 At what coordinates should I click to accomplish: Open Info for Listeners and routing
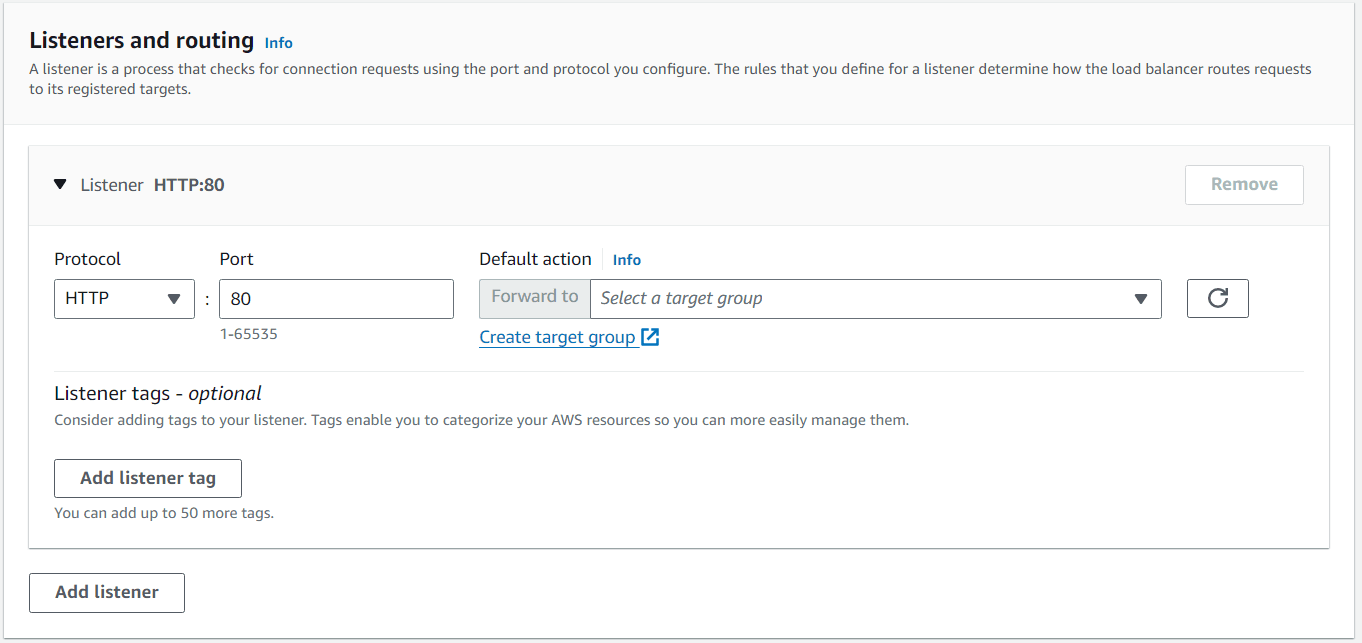tap(278, 42)
